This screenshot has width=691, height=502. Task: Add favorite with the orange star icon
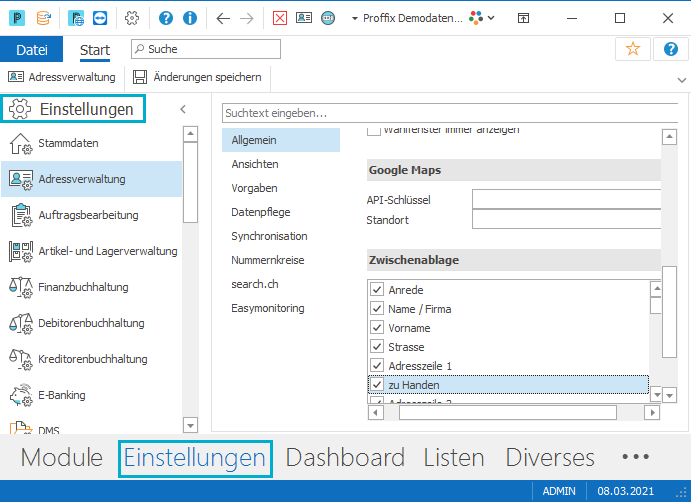(633, 48)
